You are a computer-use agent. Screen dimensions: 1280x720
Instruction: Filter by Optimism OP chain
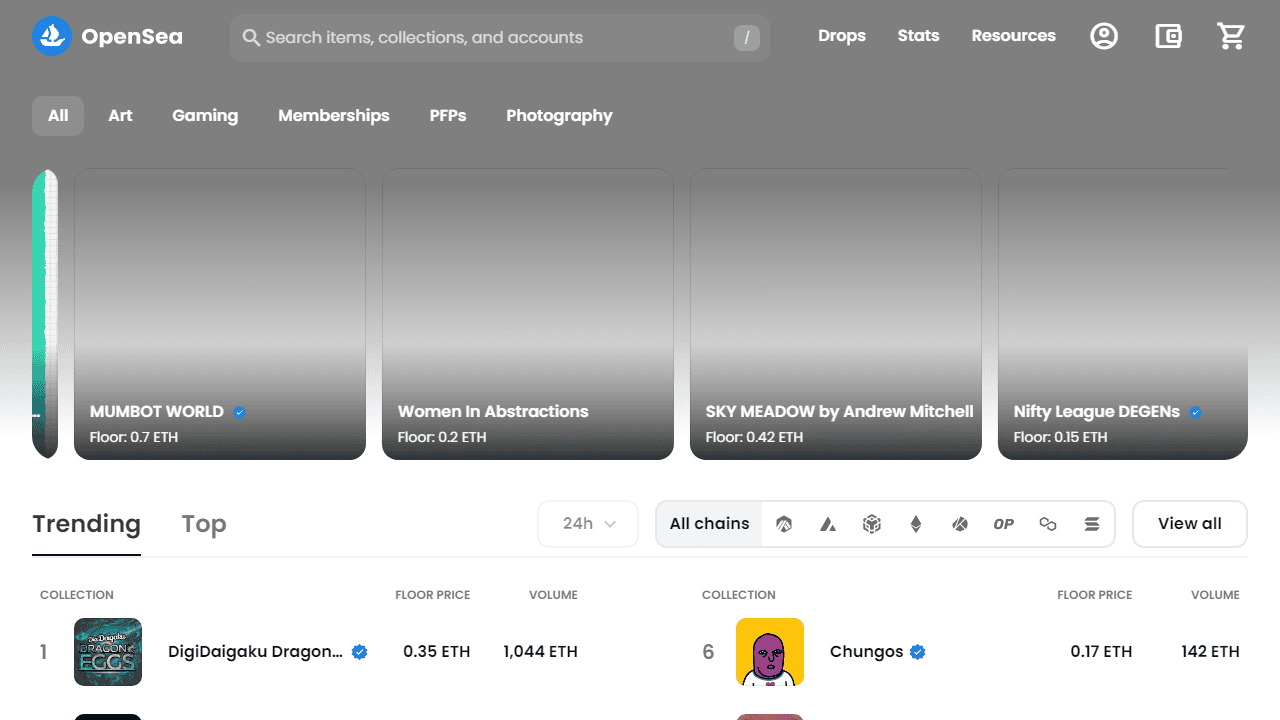[x=1004, y=524]
